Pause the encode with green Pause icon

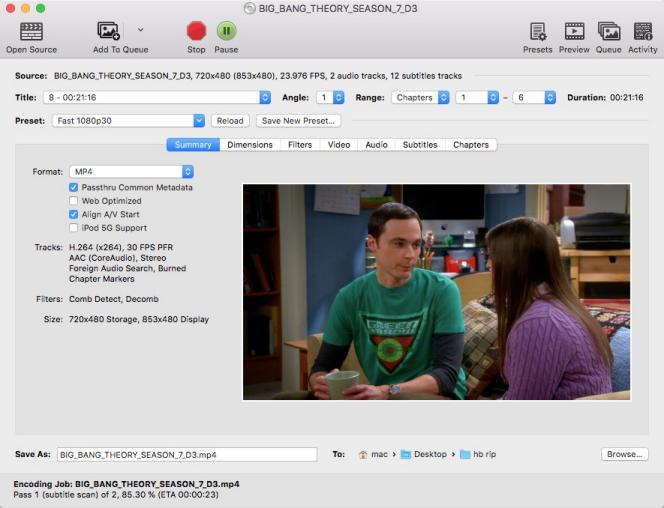click(x=227, y=31)
